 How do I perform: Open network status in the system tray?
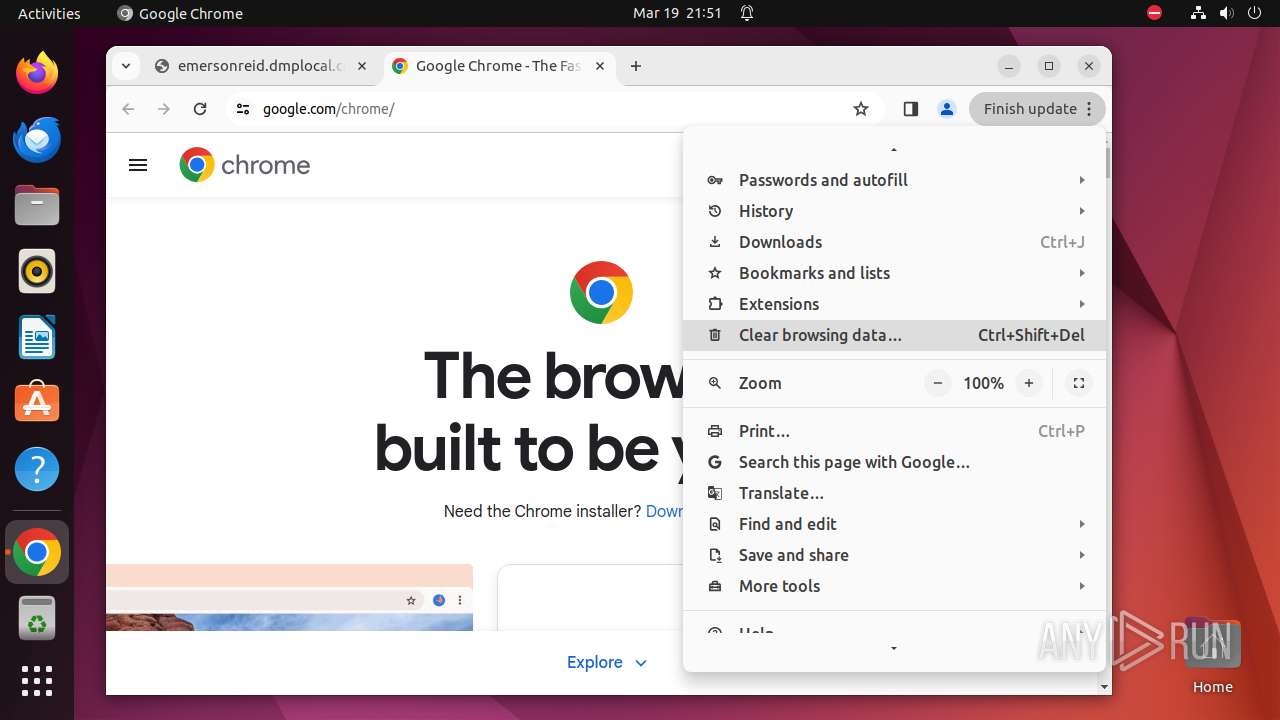pyautogui.click(x=1199, y=13)
